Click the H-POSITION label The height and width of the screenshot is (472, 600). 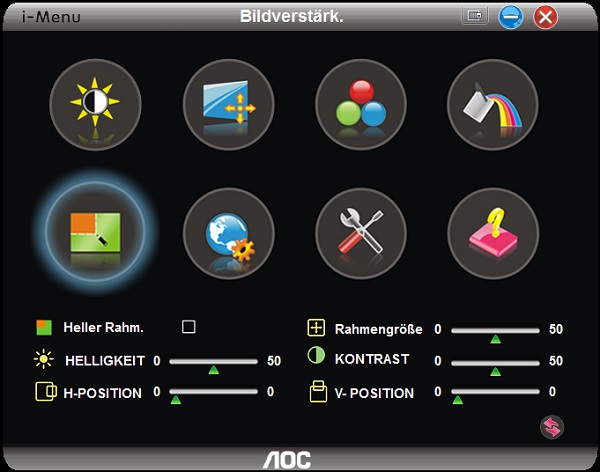[x=103, y=393]
